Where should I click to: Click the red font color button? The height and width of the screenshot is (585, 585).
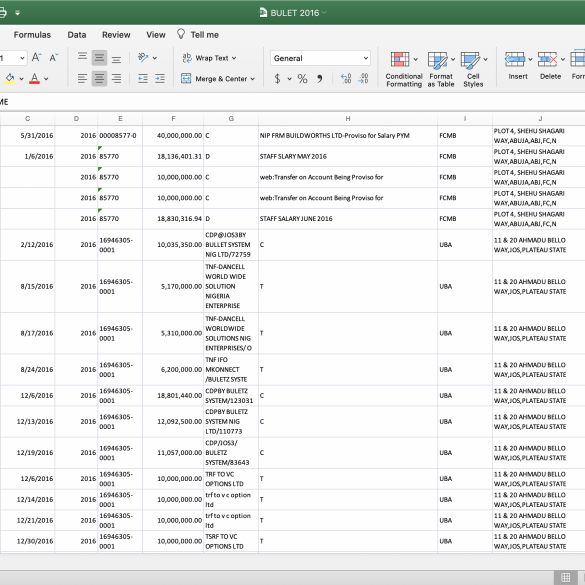point(34,78)
